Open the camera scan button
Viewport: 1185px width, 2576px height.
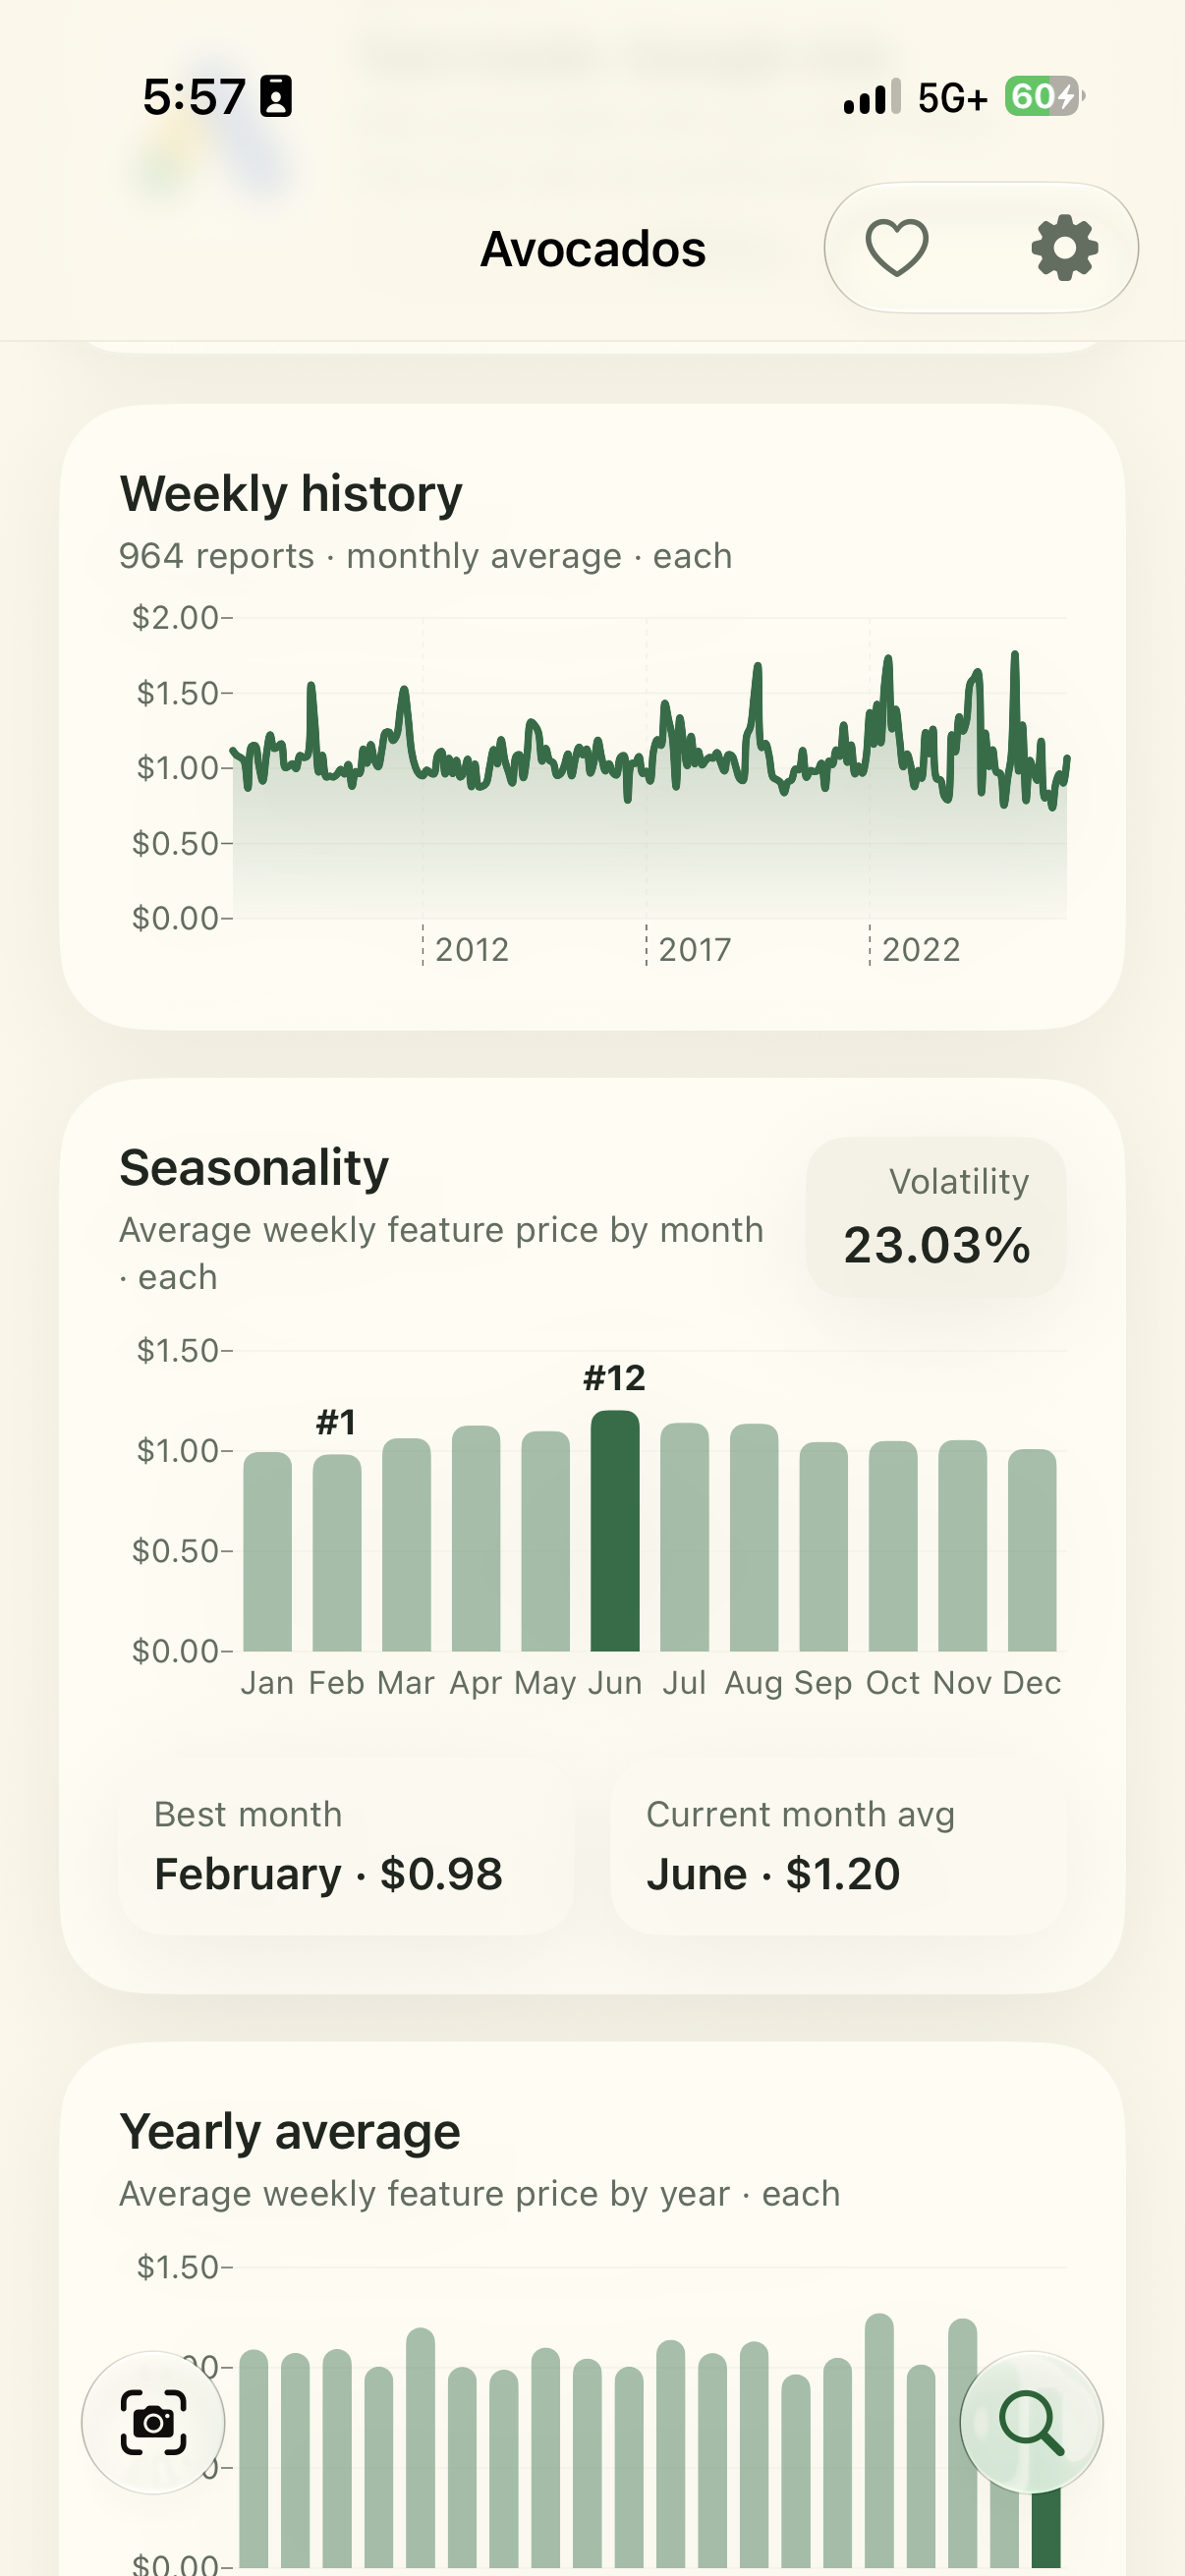click(x=153, y=2422)
